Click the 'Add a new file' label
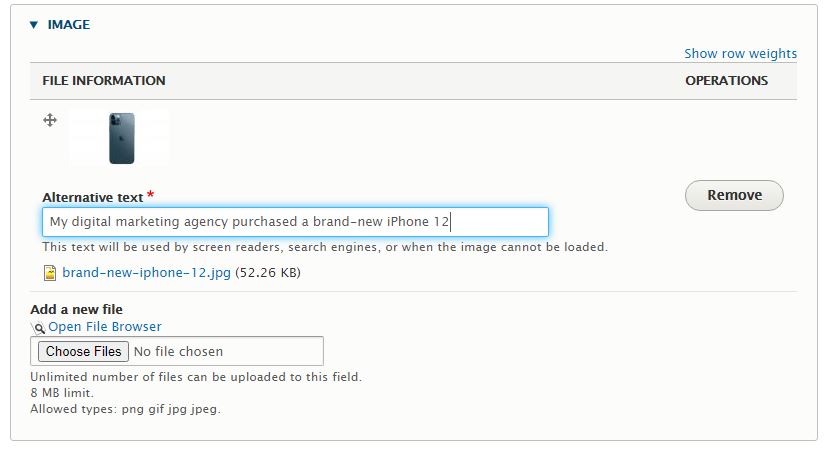Viewport: 839px width, 452px height. click(77, 309)
